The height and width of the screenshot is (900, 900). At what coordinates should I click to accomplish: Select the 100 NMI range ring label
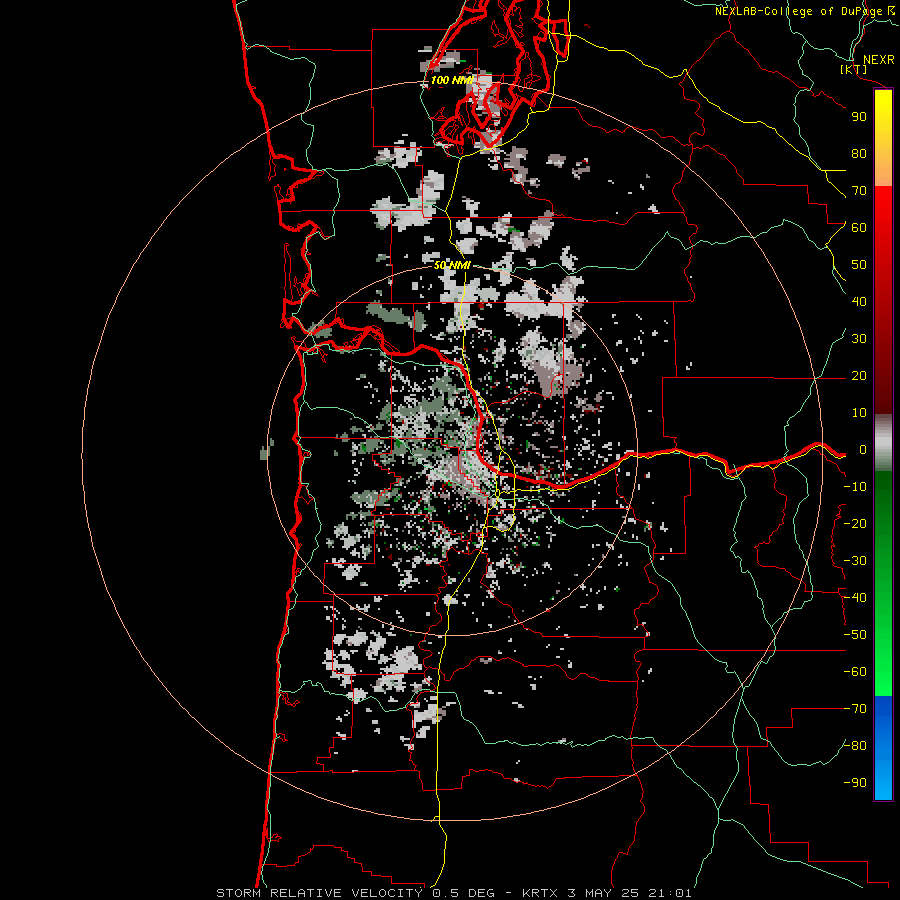[452, 80]
